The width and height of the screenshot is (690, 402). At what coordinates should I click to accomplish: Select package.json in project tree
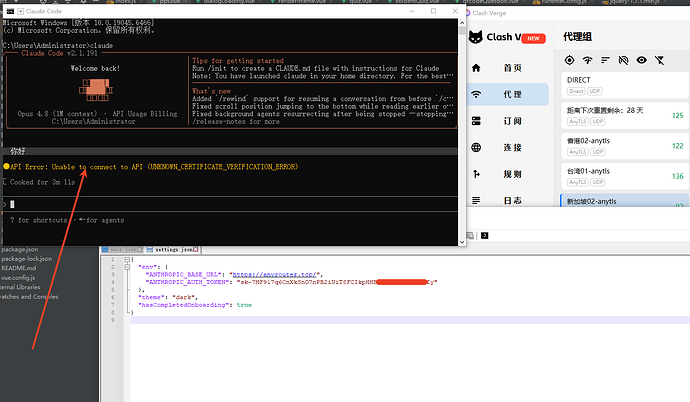(x=19, y=249)
